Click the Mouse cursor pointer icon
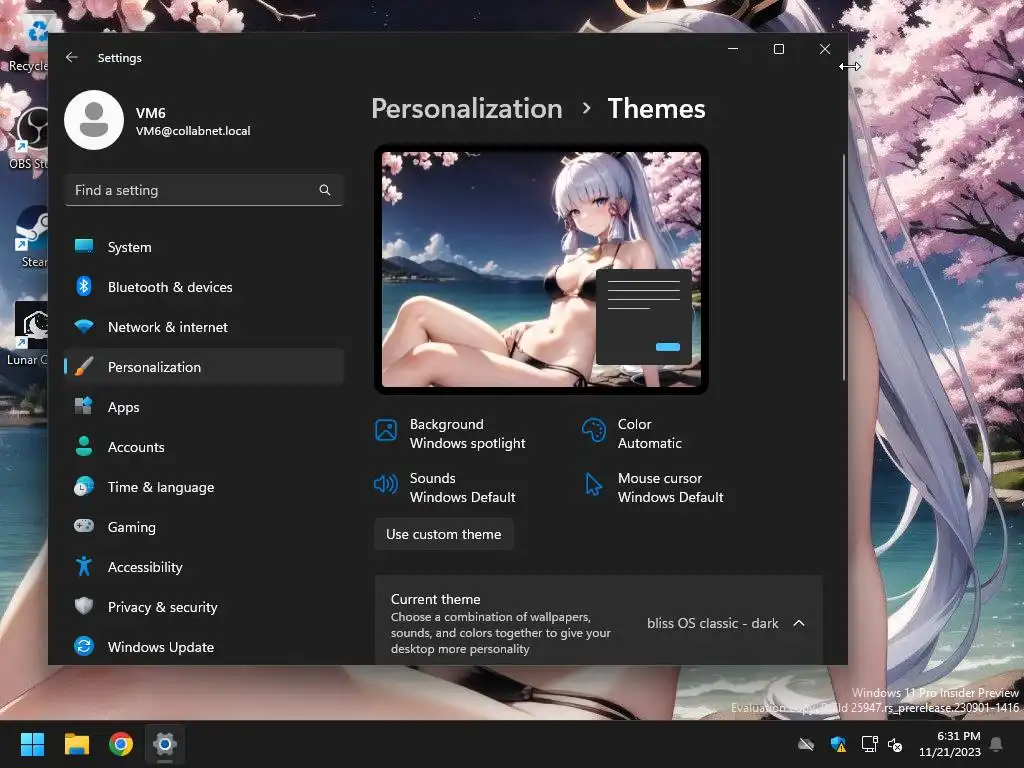 (594, 485)
